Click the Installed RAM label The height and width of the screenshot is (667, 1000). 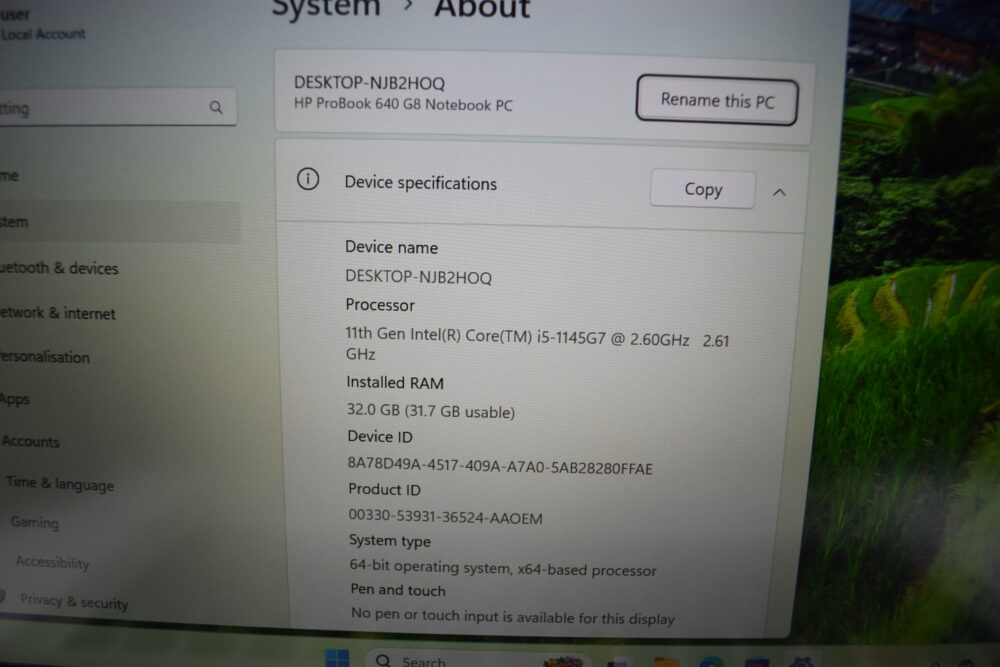(x=395, y=383)
